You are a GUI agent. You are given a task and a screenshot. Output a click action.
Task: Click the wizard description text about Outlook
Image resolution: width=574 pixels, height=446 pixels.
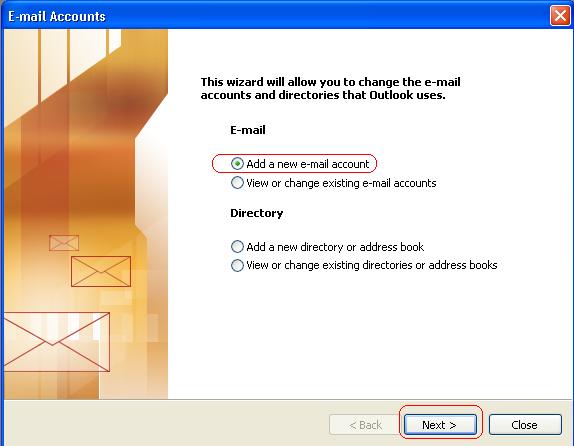click(x=331, y=88)
